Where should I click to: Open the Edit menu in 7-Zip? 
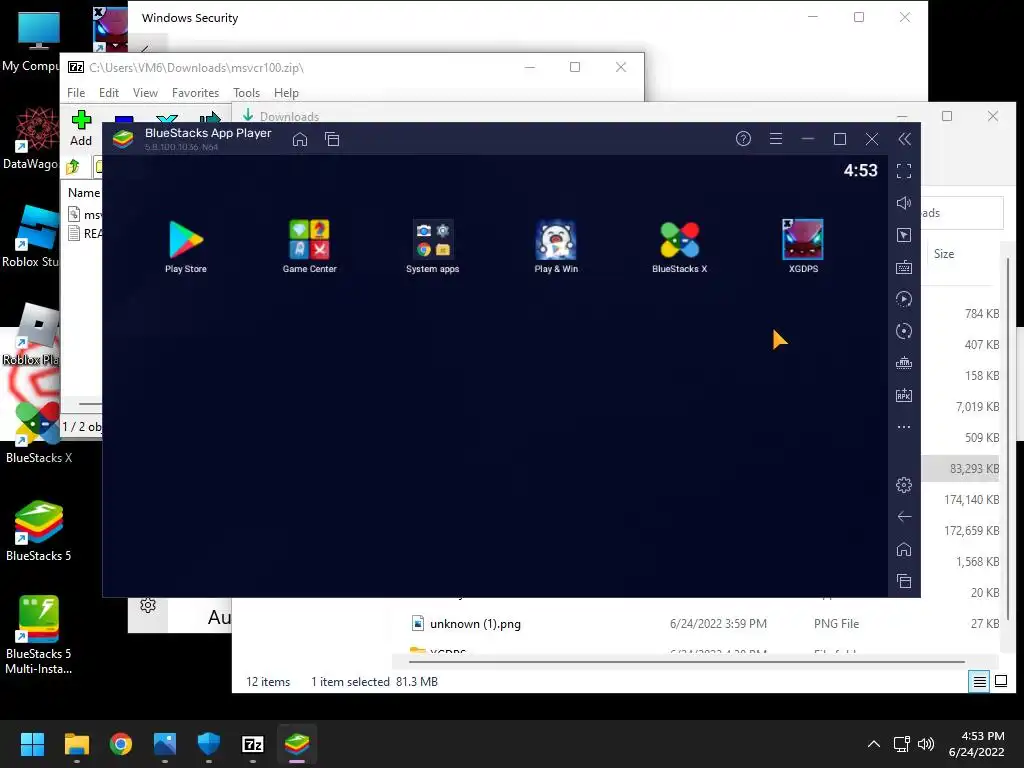108,93
